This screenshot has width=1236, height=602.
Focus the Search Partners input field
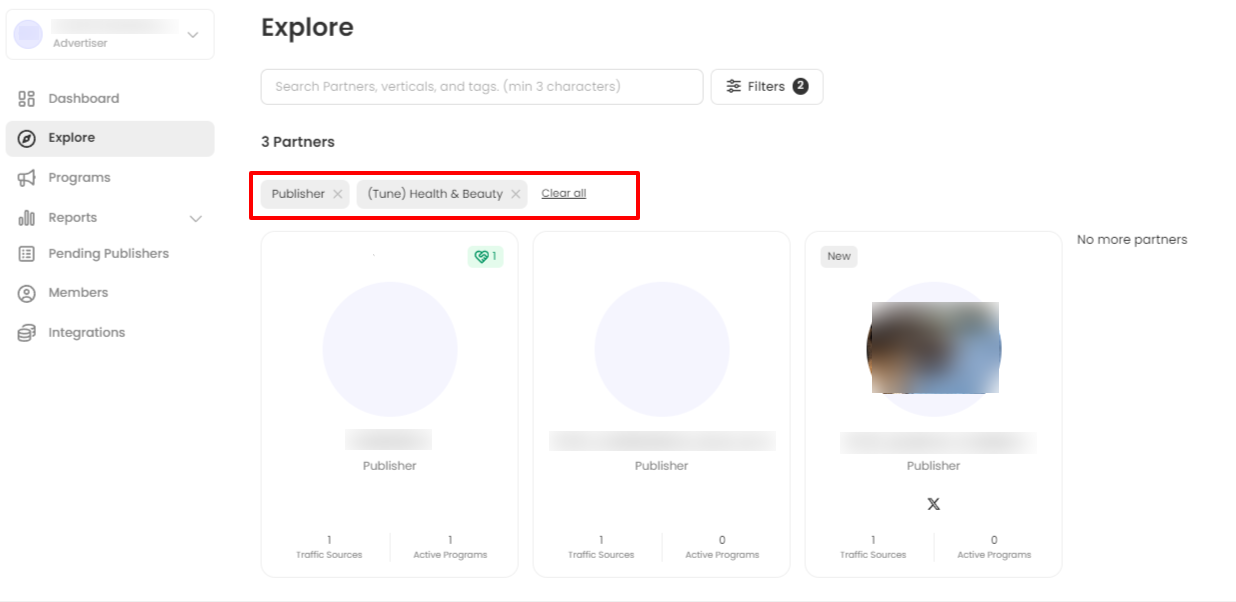[x=481, y=87]
